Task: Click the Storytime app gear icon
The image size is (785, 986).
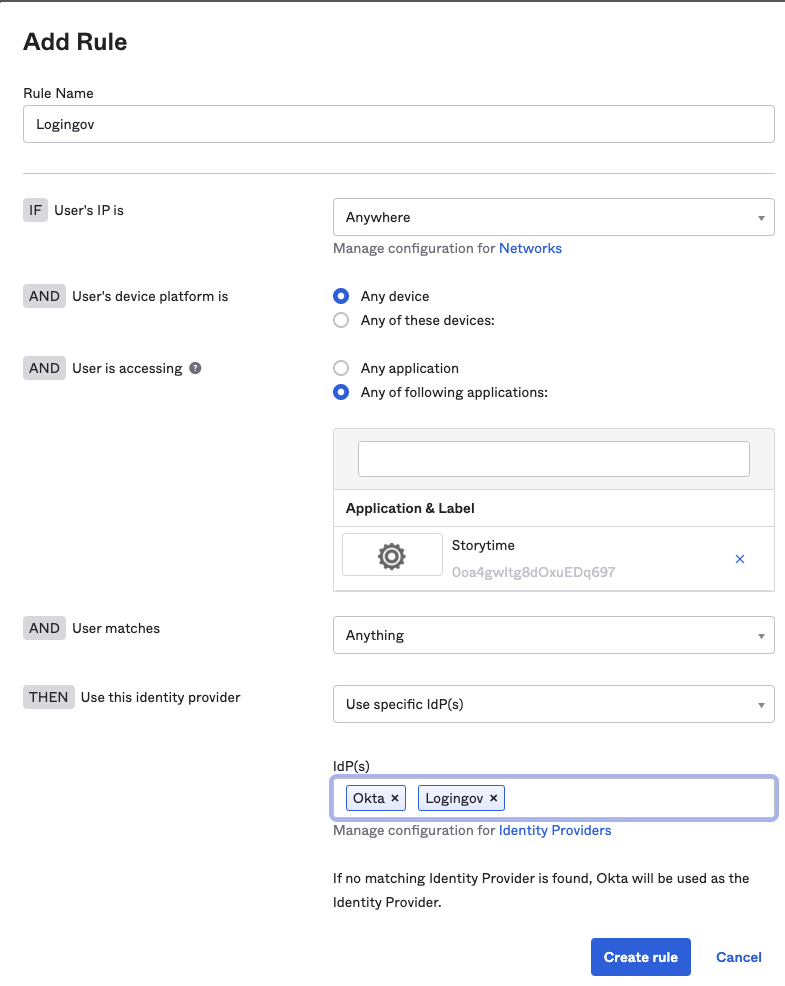Action: point(392,555)
